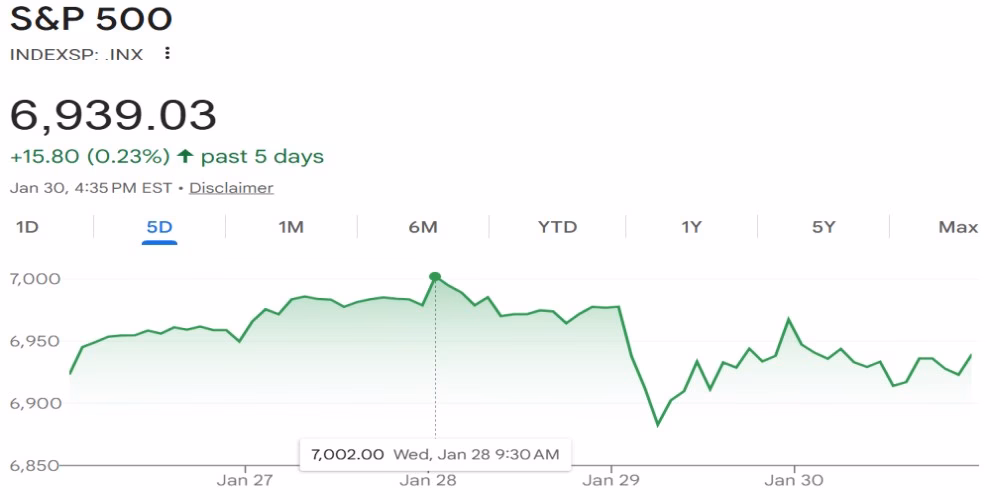Click the +15.80 (0.23%) change value
Viewport: 1000px width, 500px height.
click(89, 157)
